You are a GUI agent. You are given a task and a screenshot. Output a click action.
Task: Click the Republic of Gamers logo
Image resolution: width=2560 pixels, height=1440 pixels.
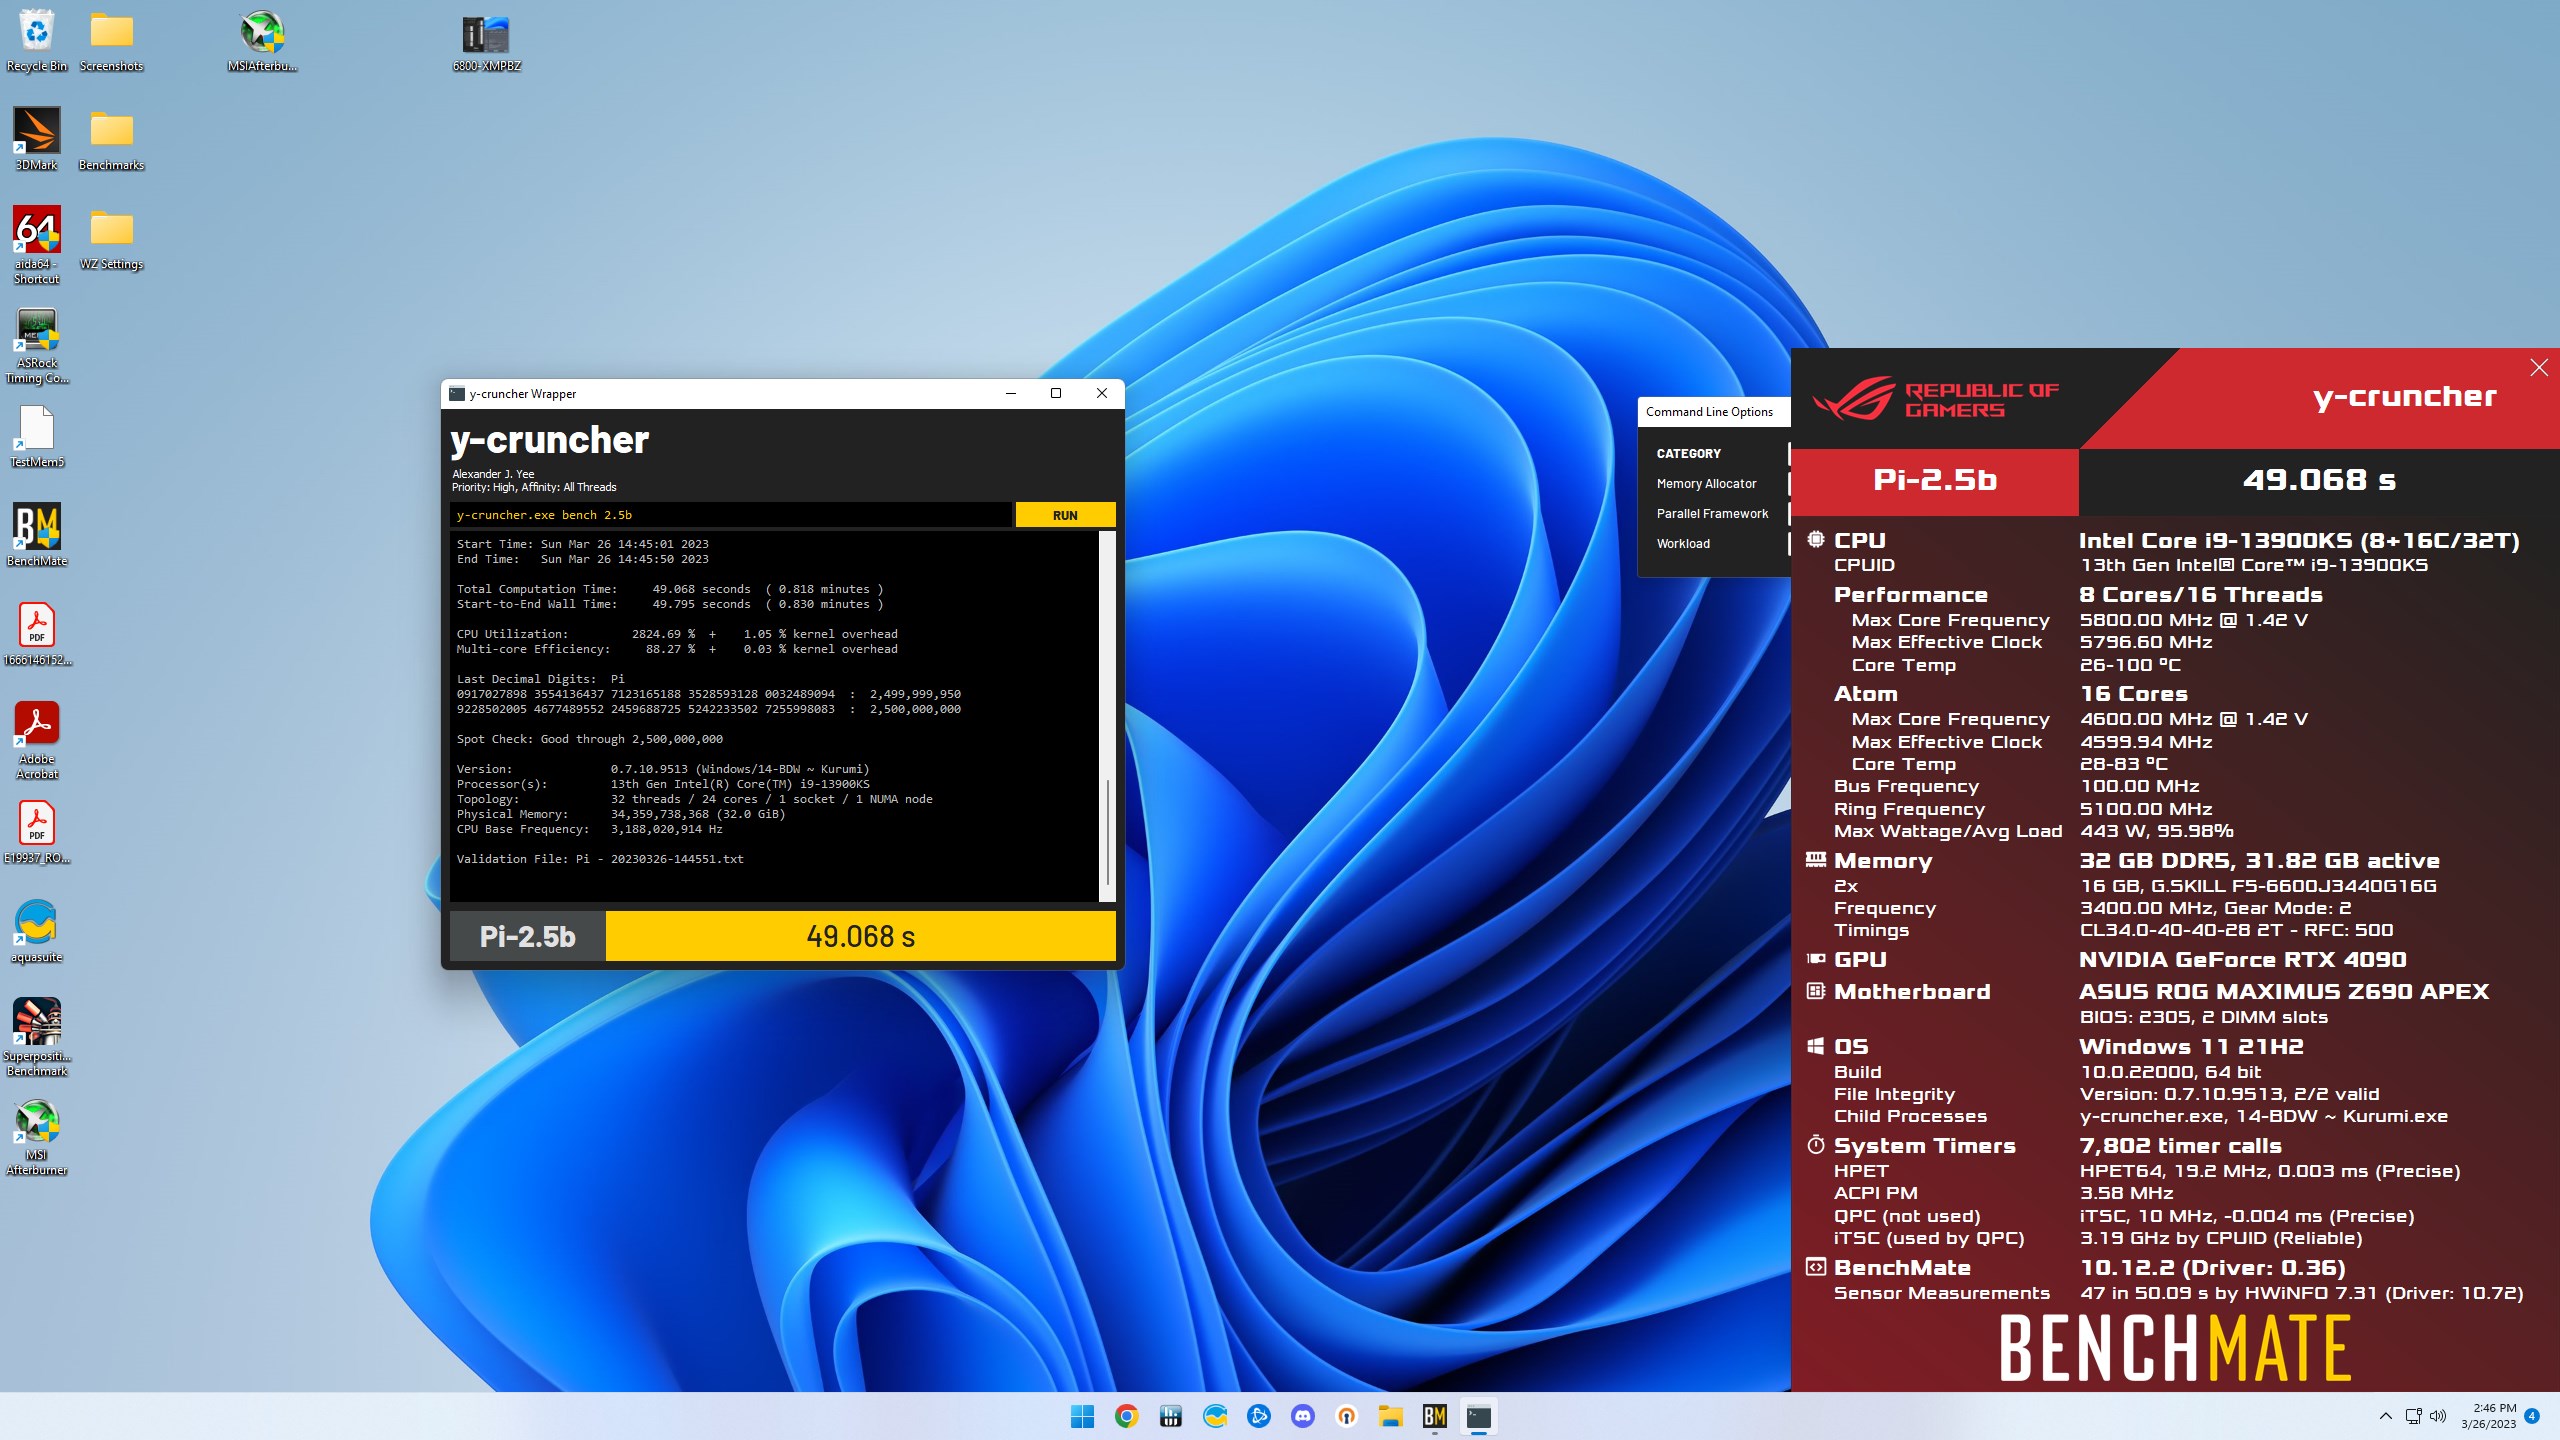click(1935, 398)
